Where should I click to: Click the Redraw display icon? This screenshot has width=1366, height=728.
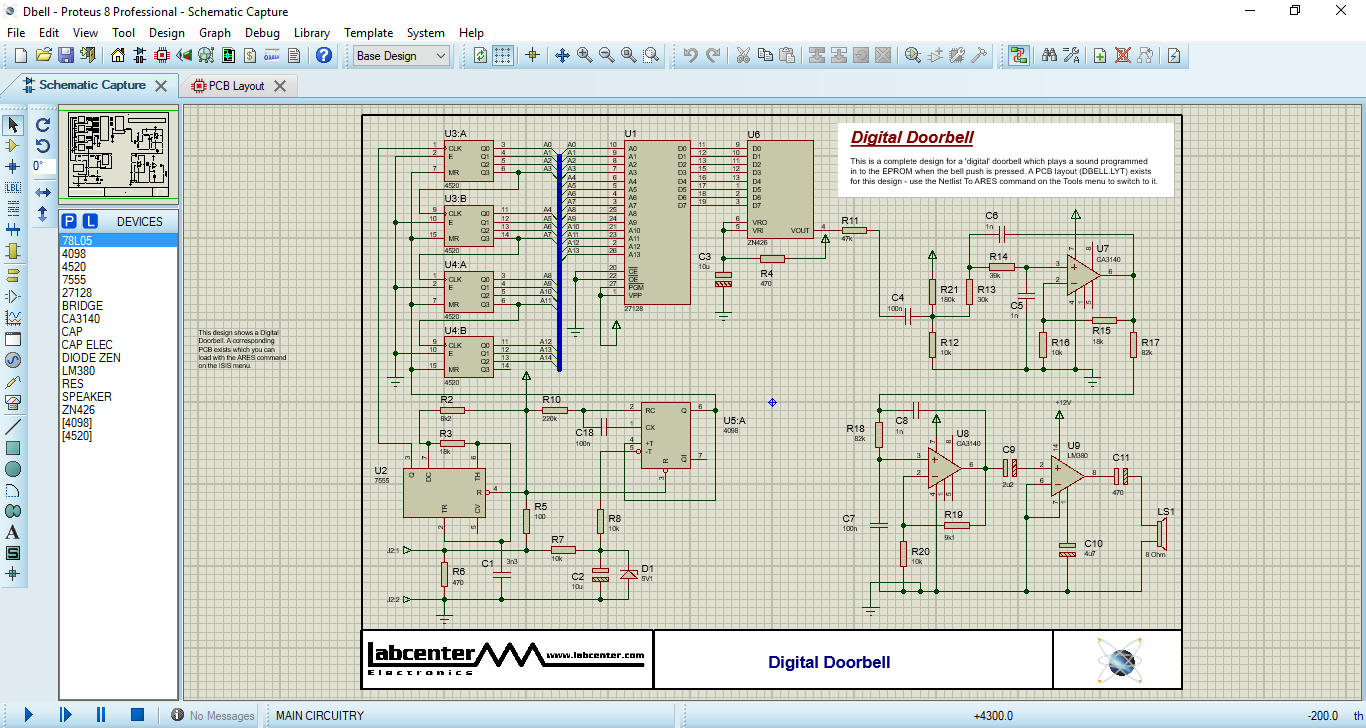481,56
